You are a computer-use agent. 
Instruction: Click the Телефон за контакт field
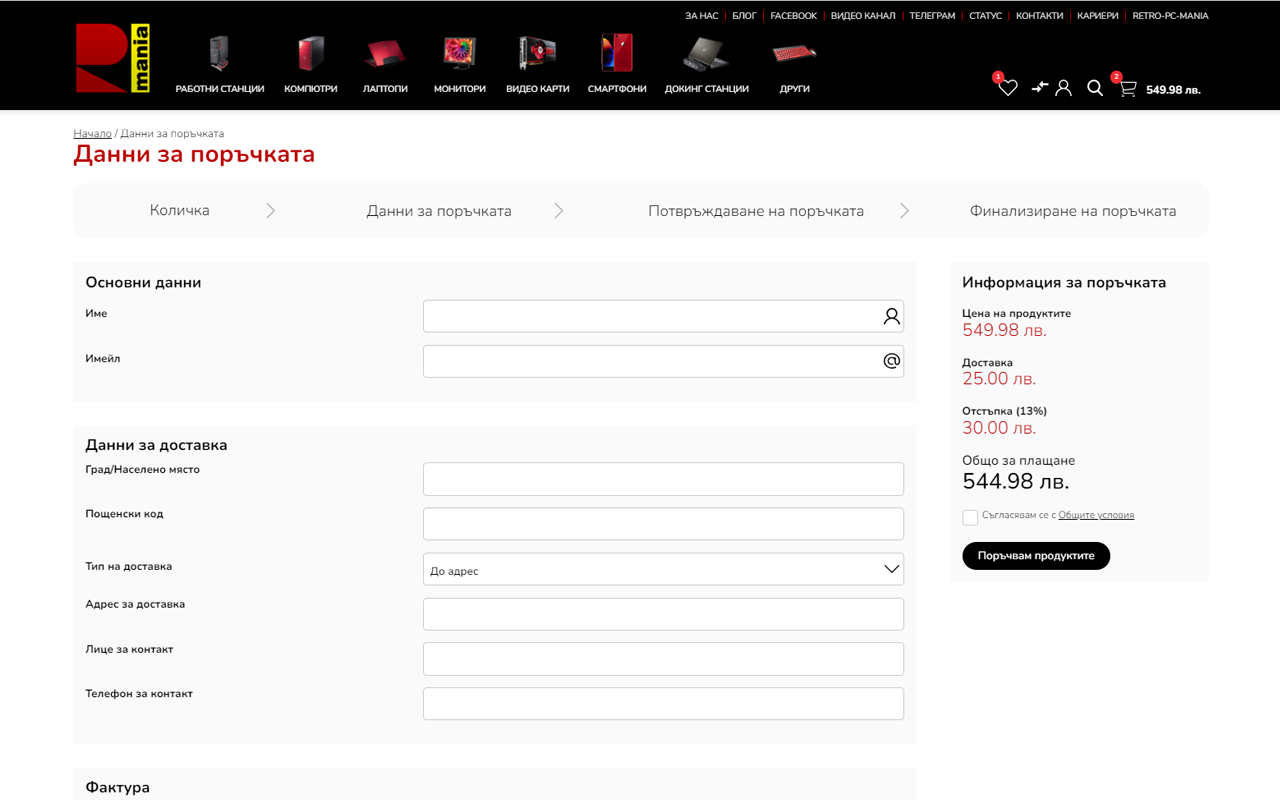coord(663,704)
